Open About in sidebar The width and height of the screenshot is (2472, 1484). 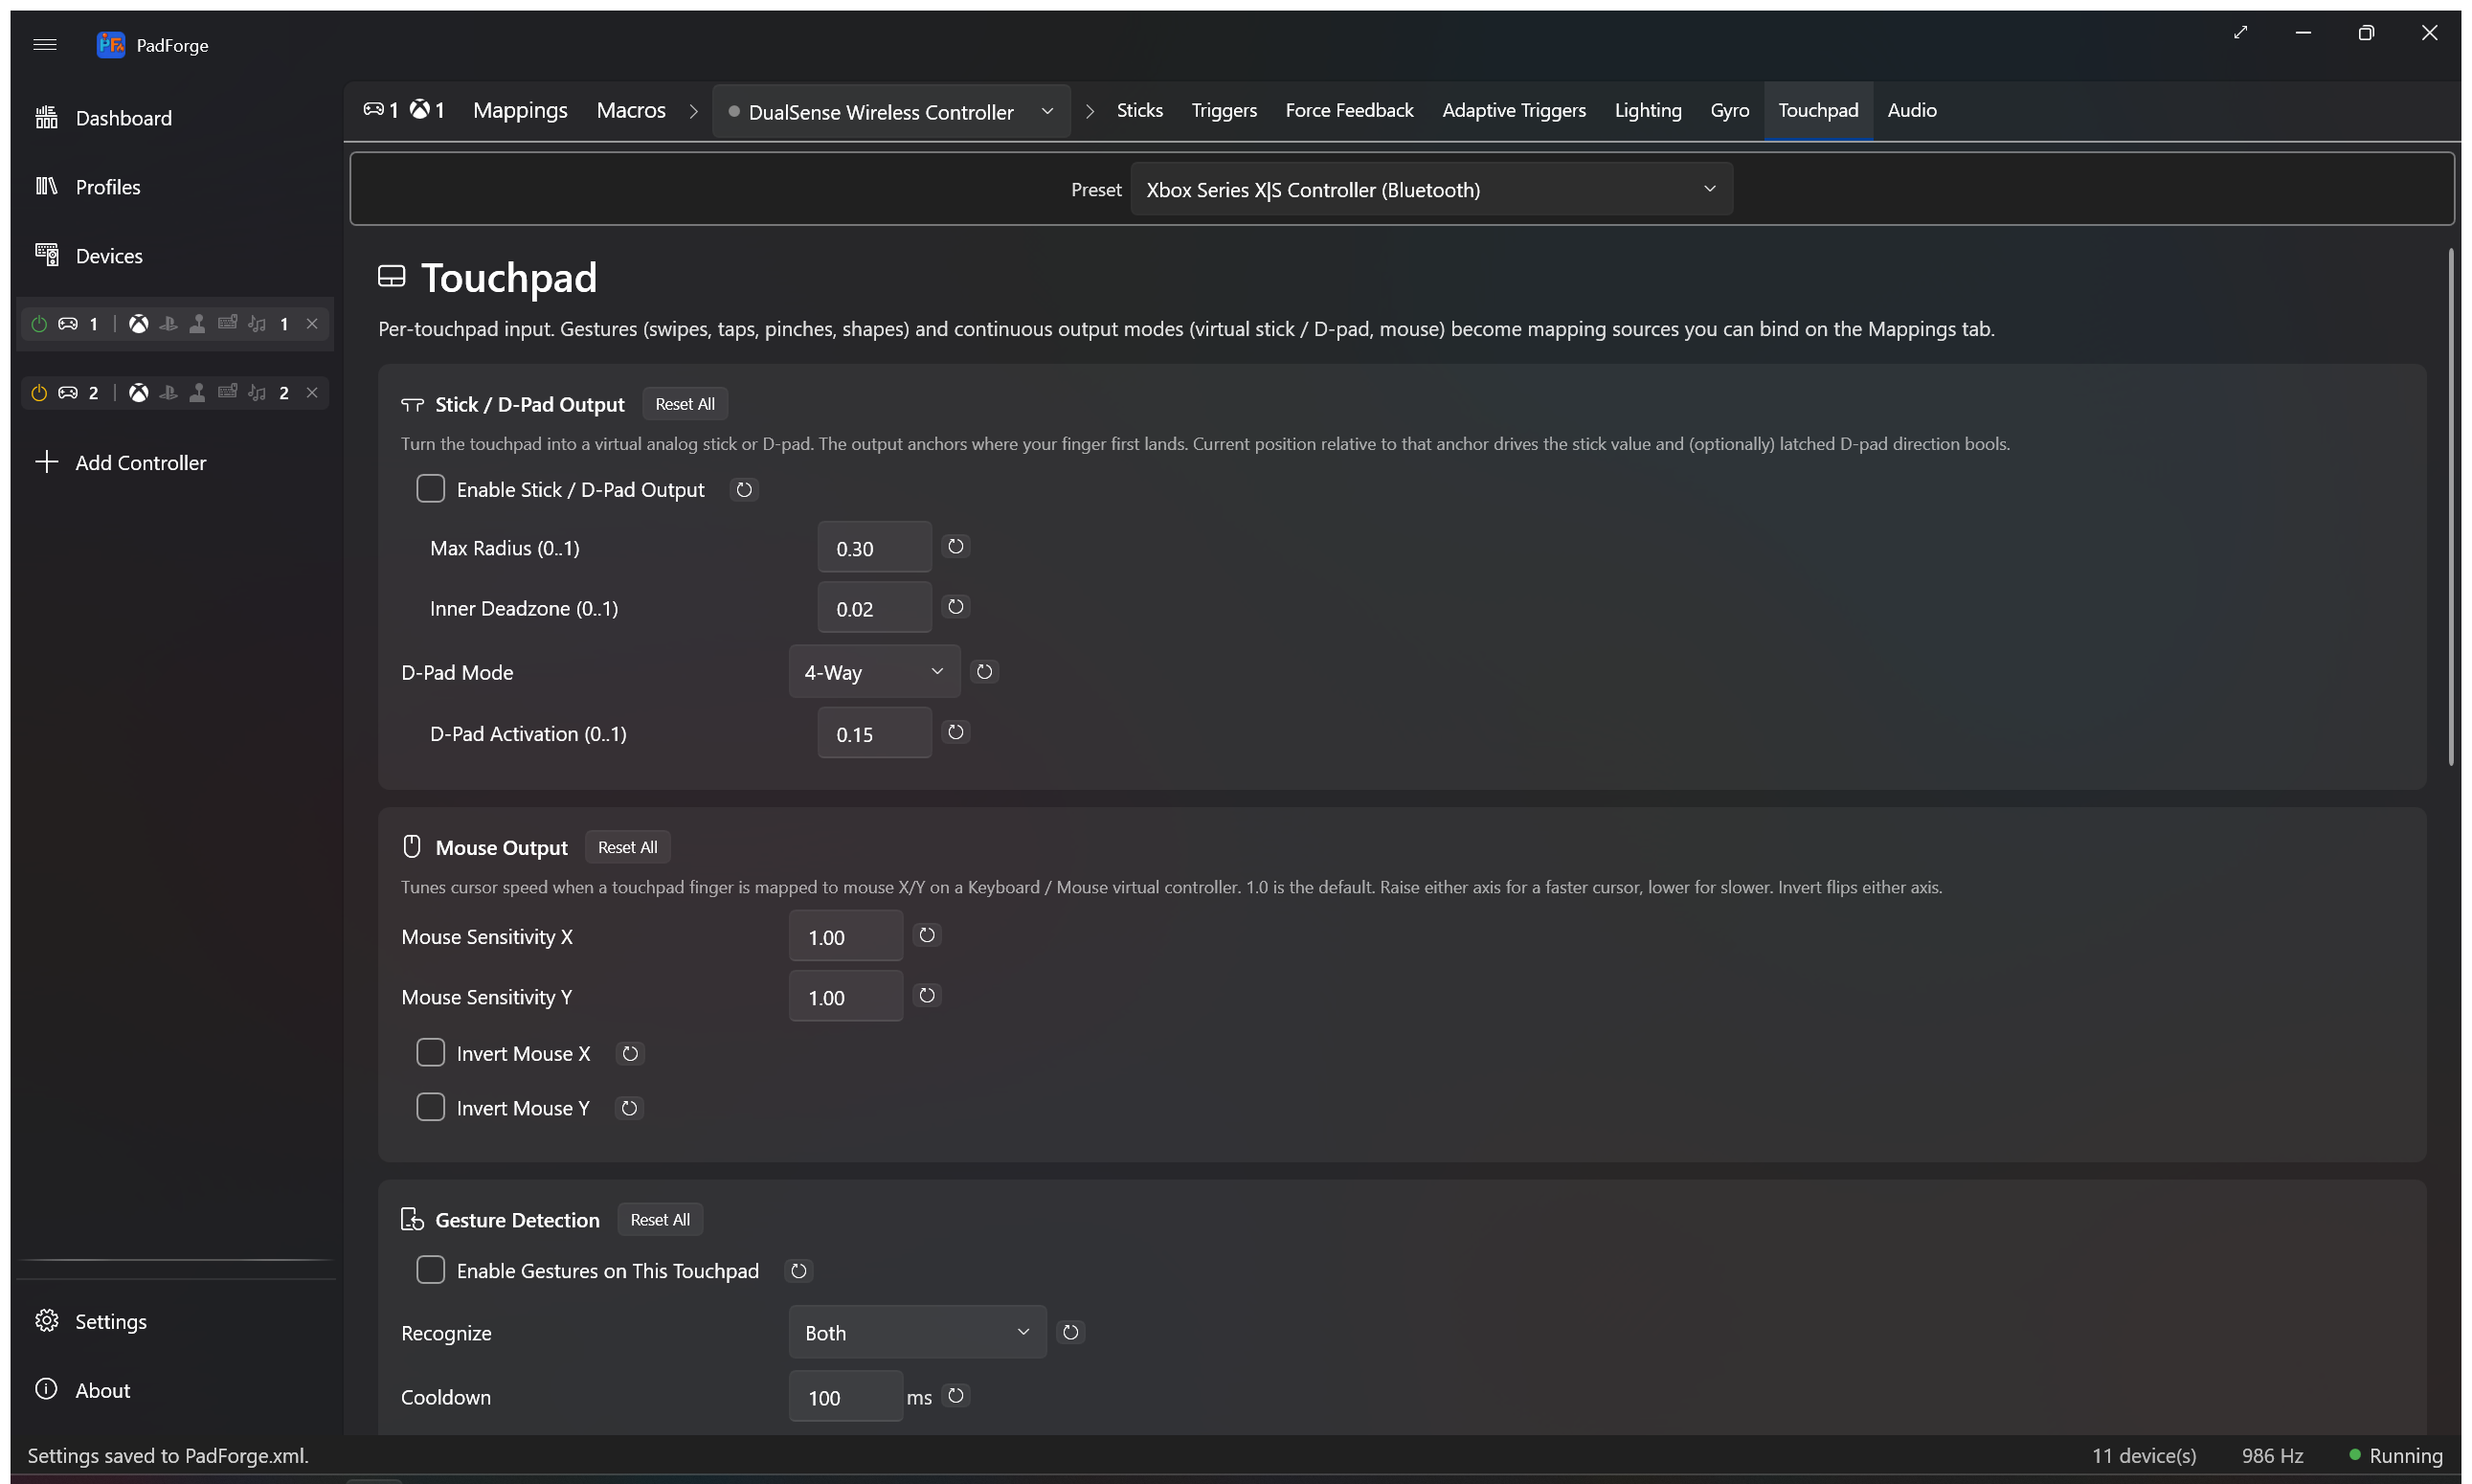click(x=175, y=1390)
